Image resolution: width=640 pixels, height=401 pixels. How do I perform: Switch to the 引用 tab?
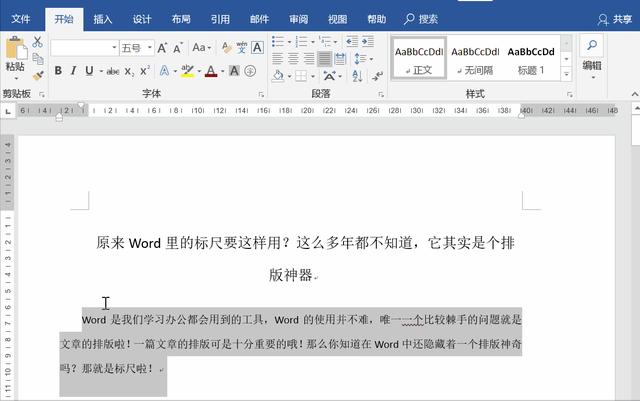[x=220, y=19]
